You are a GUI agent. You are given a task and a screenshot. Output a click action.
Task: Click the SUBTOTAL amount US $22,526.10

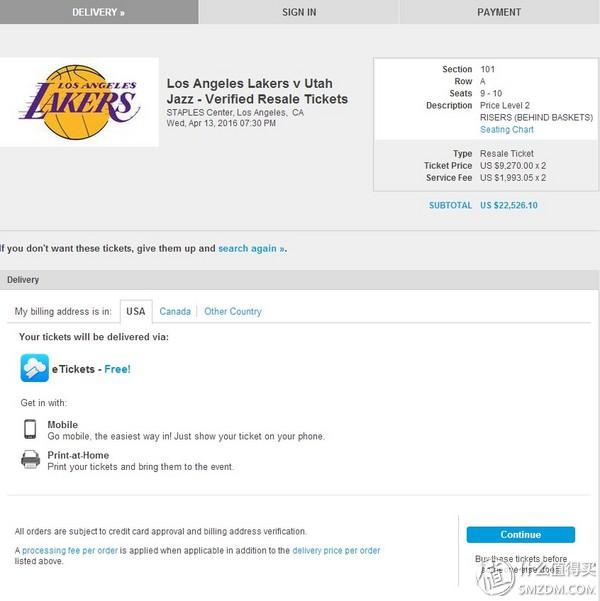(x=509, y=205)
